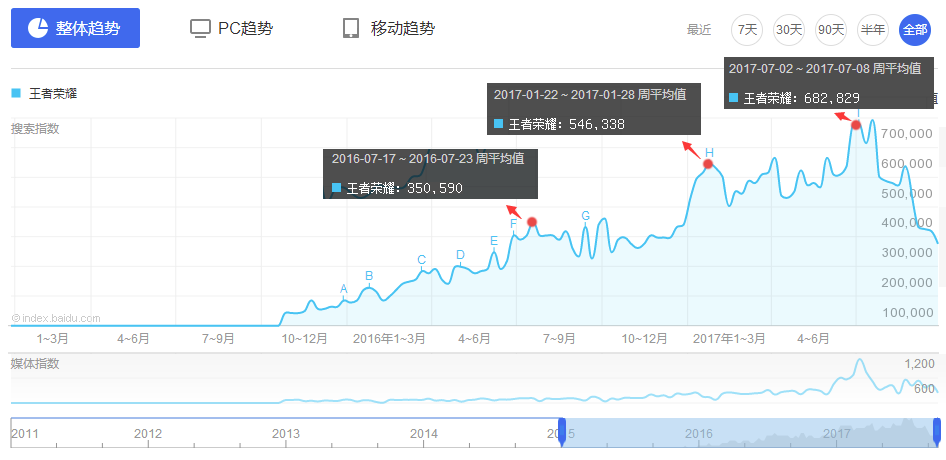Choose the 90天 time range
Viewport: 946px width, 460px height.
830,30
